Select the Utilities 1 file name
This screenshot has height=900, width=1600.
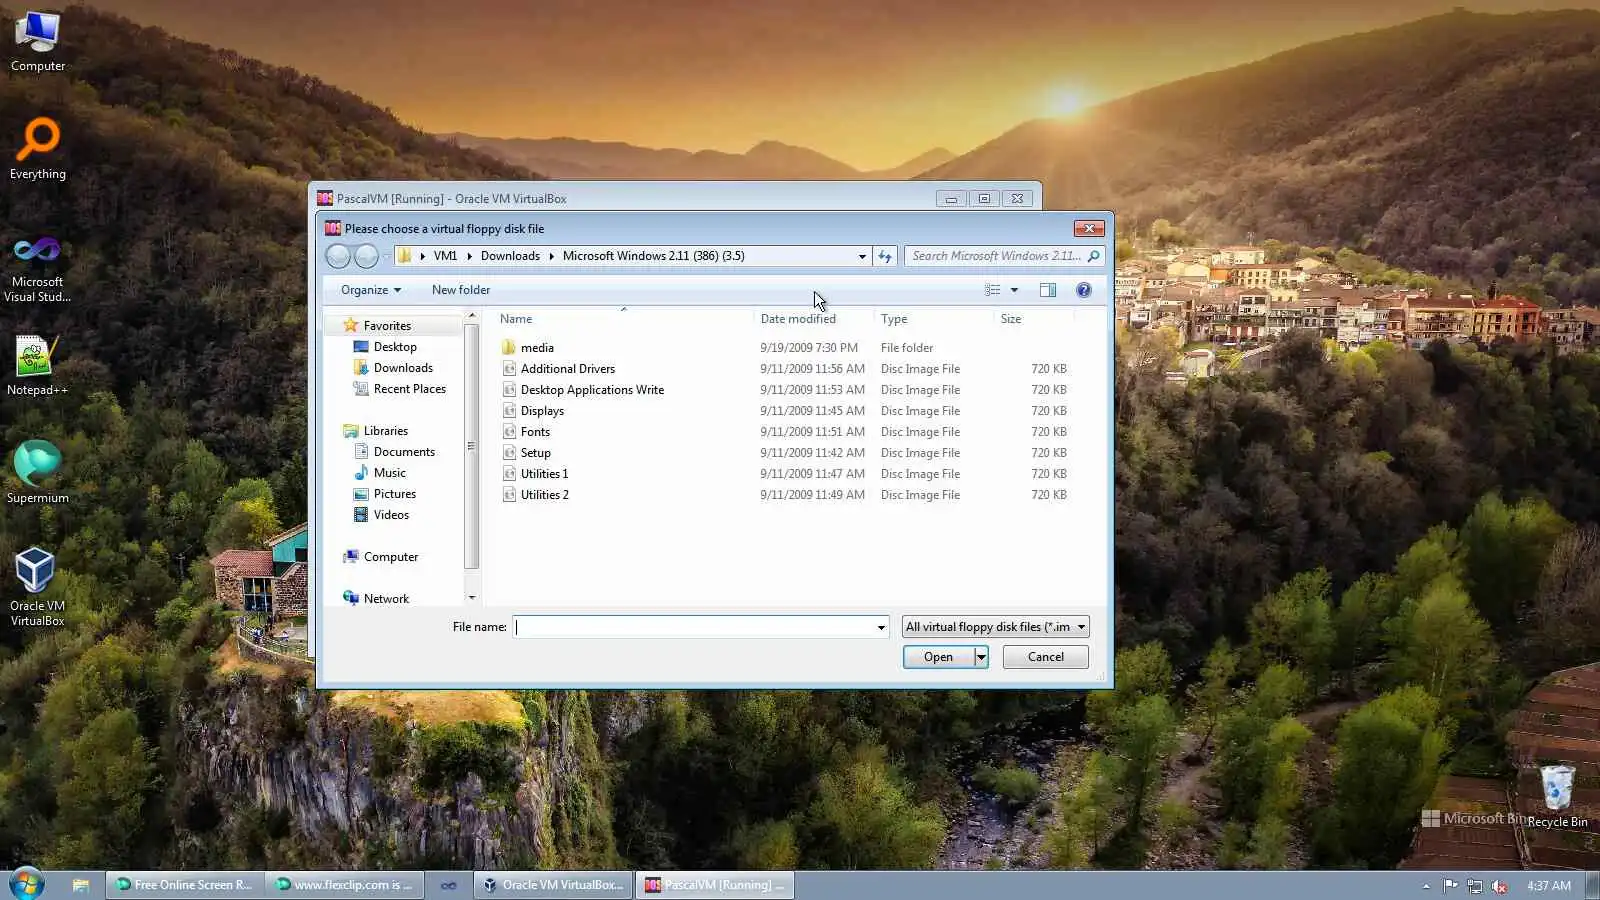point(544,474)
